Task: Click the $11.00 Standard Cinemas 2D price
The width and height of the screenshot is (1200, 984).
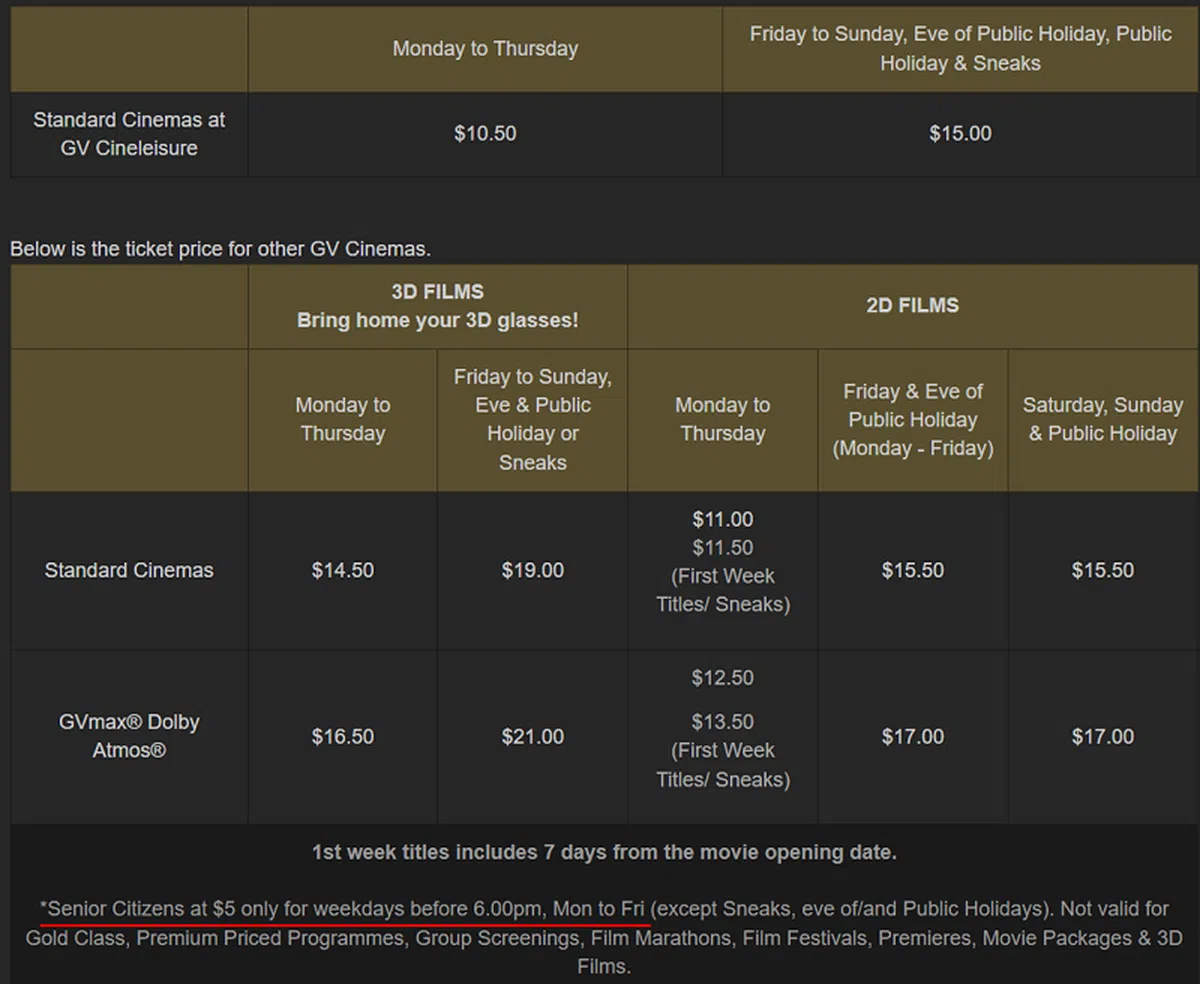Action: click(722, 519)
